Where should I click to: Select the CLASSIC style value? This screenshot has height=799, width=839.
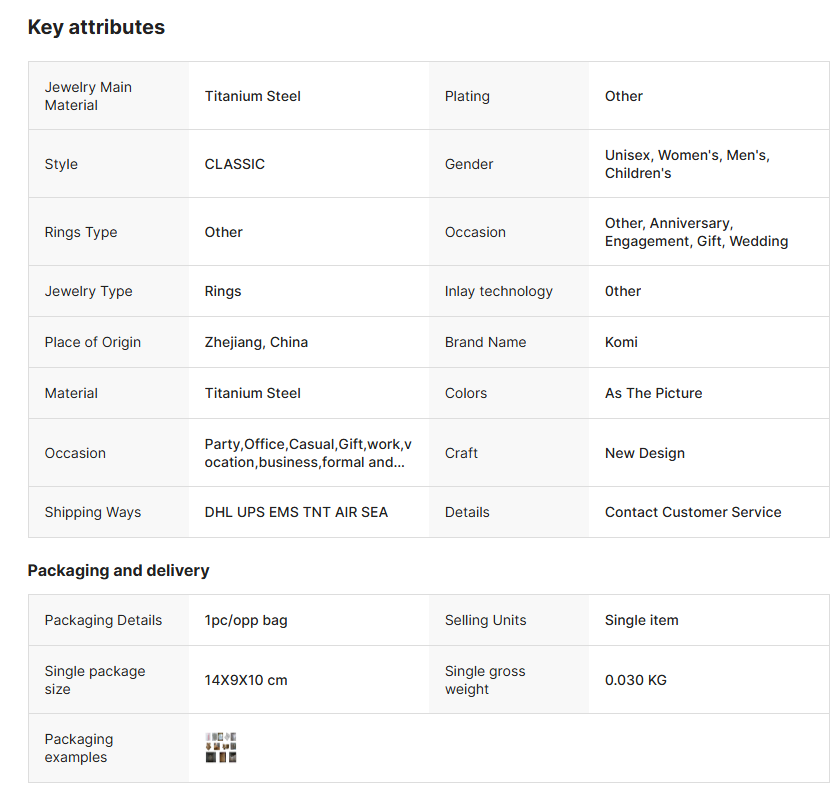coord(235,164)
